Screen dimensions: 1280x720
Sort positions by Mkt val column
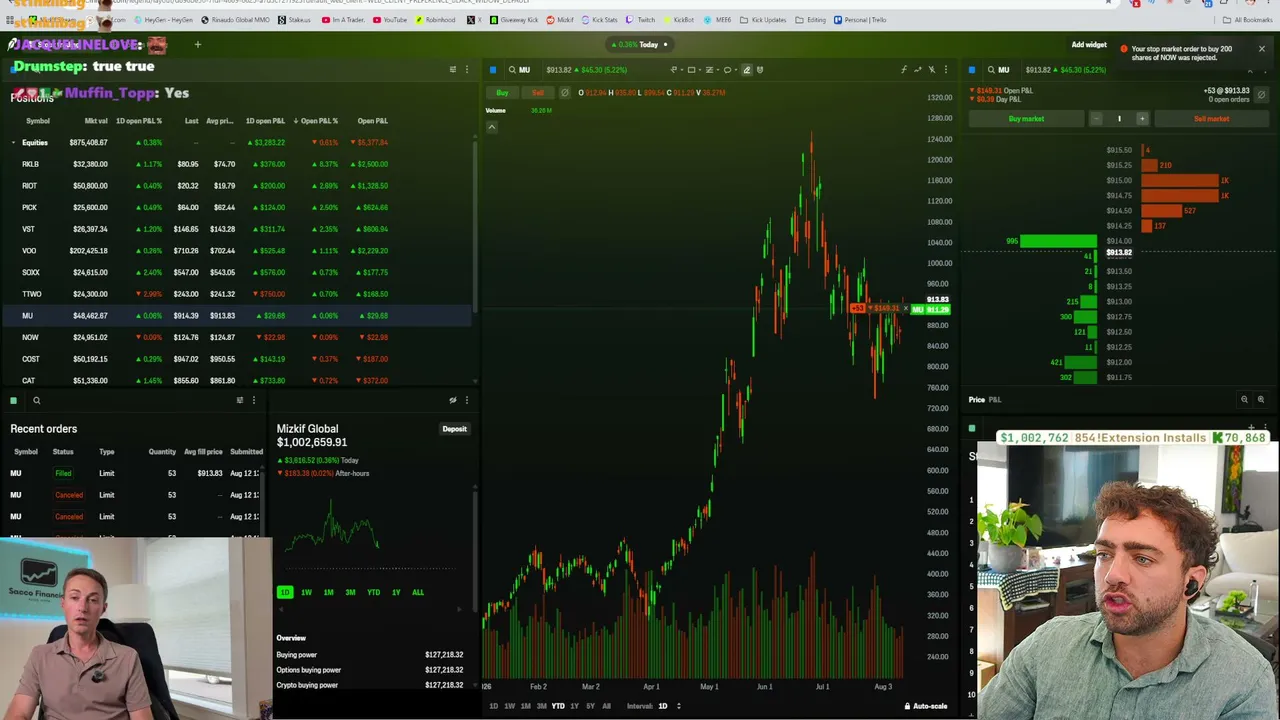point(96,121)
